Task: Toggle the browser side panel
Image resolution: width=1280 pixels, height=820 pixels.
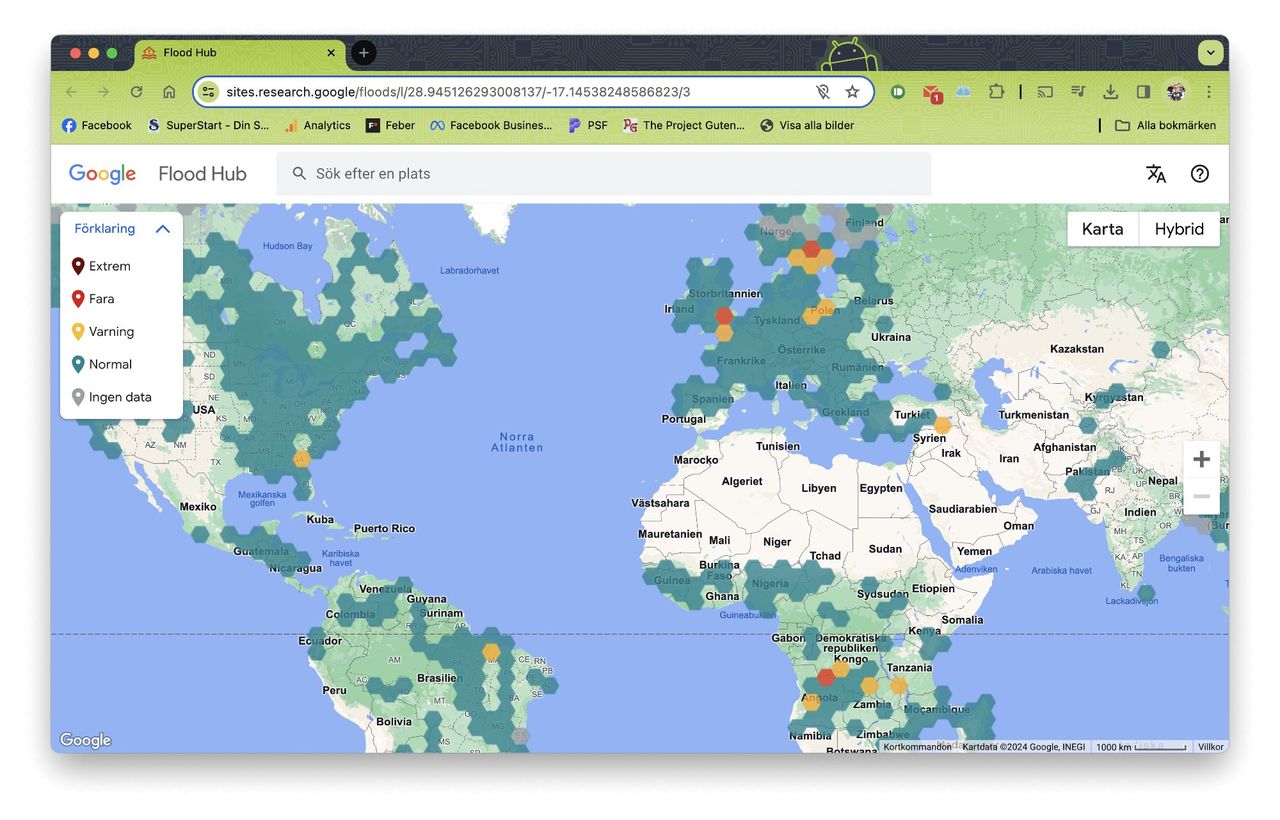Action: 1143,92
